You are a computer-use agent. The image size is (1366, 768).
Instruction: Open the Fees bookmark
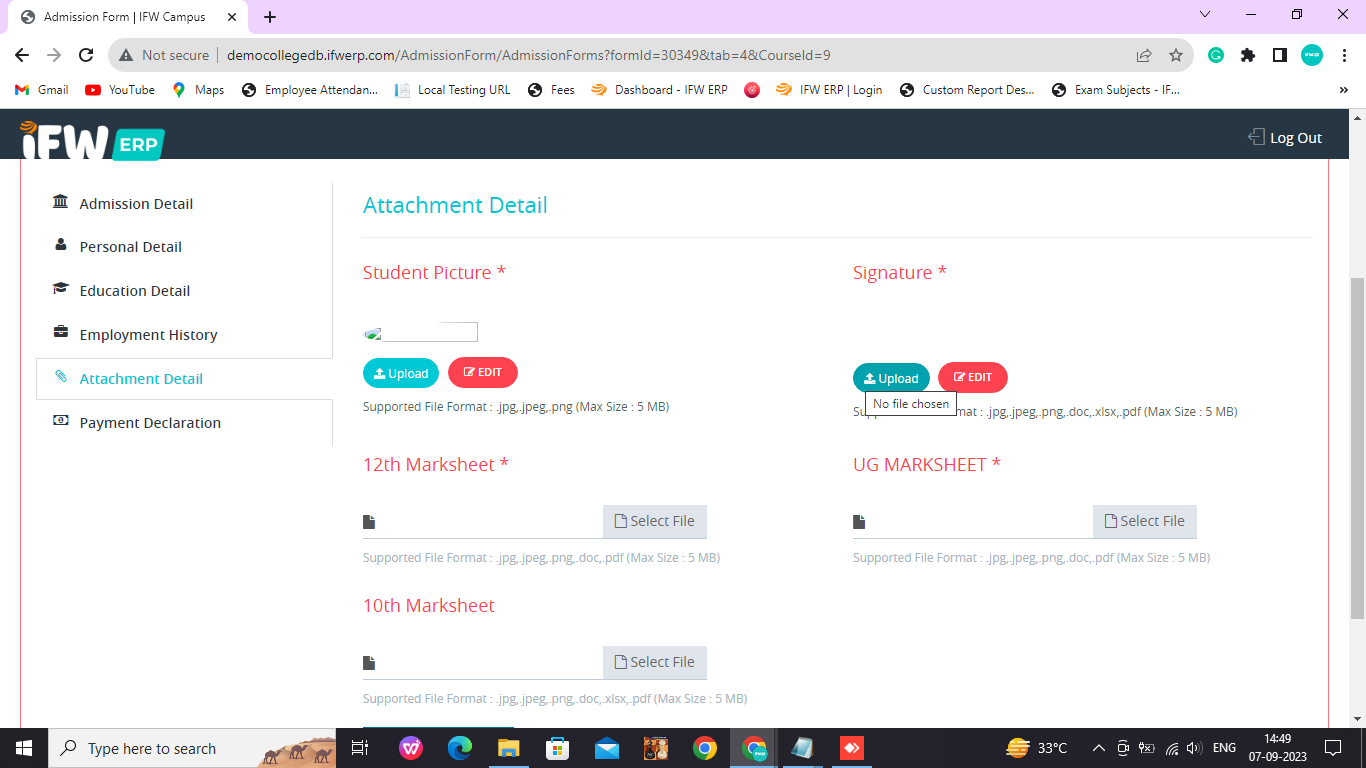(551, 90)
